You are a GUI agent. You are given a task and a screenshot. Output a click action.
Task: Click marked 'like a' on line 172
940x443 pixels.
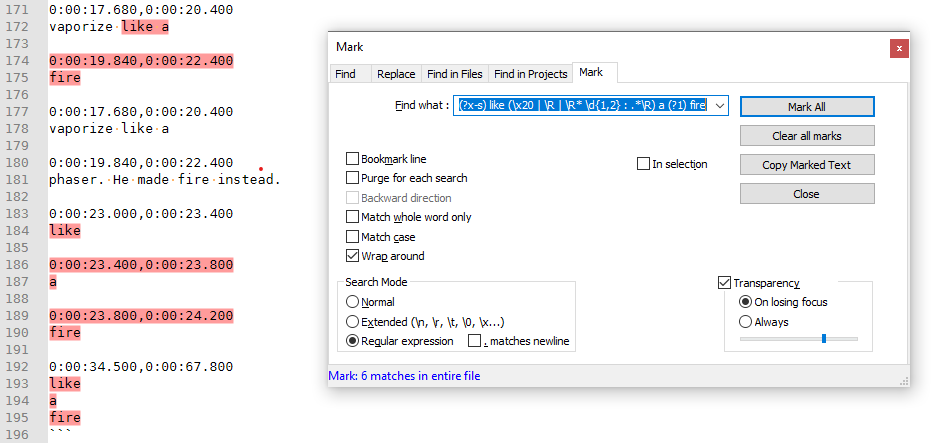coord(144,27)
